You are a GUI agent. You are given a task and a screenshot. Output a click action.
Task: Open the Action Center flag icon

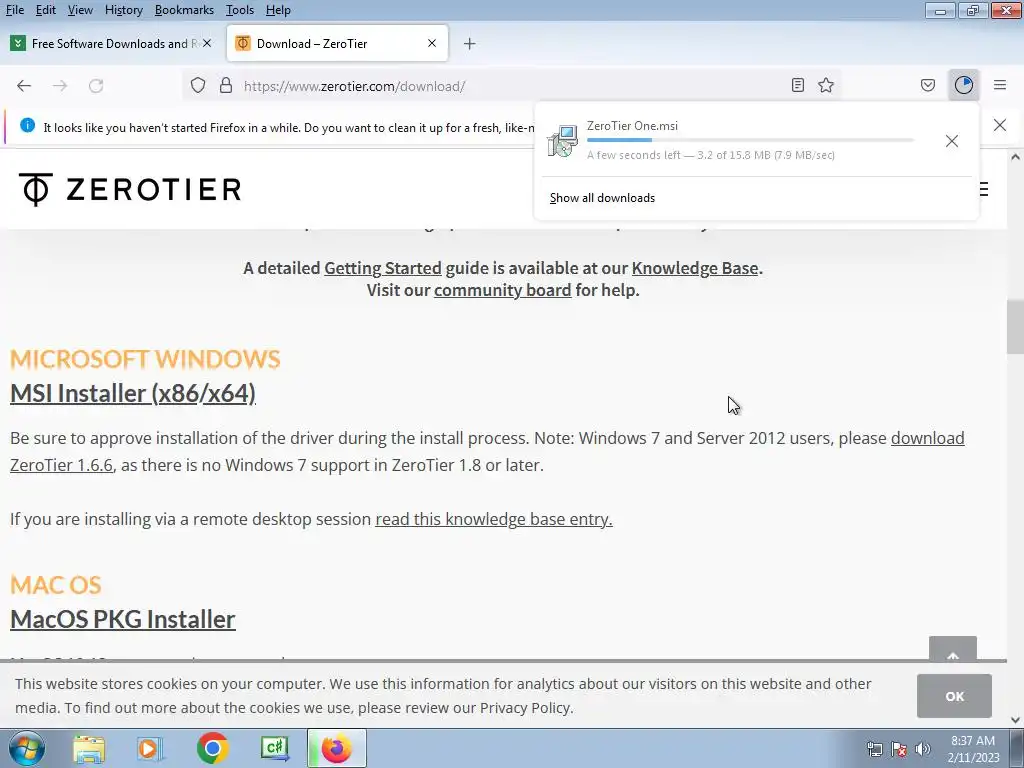[899, 749]
